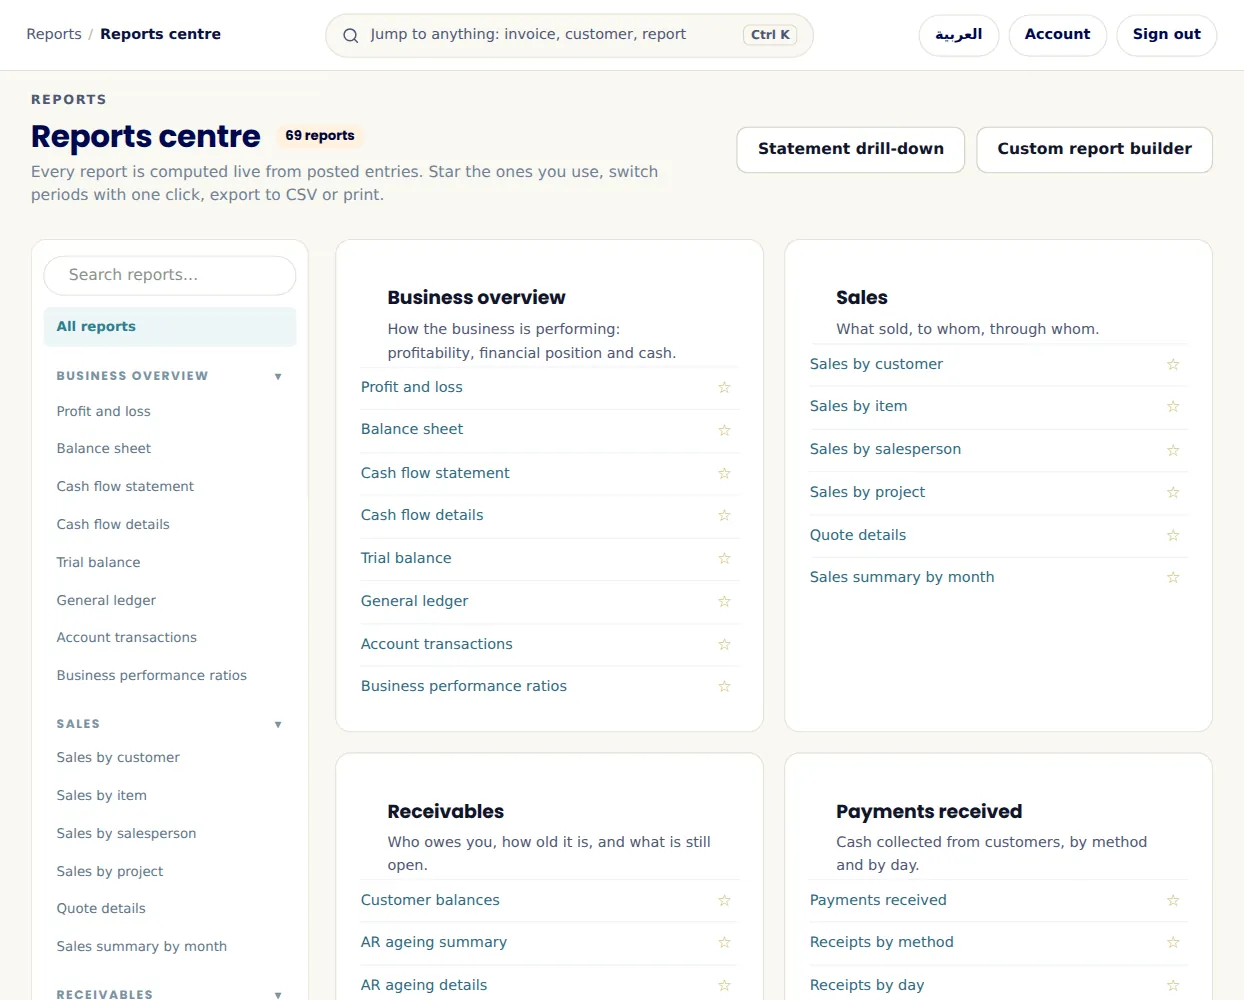
Task: Open the Receipts by method report link
Action: [x=882, y=942]
